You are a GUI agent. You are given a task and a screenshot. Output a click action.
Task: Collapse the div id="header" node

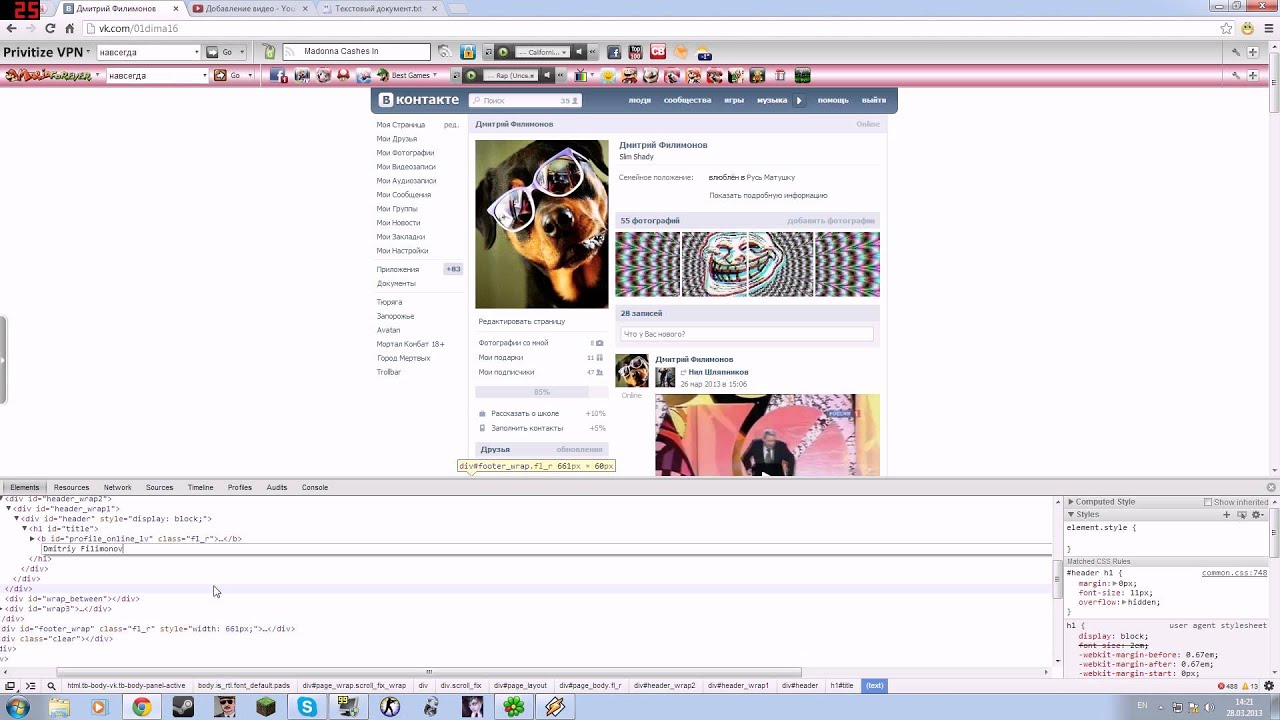pos(16,519)
